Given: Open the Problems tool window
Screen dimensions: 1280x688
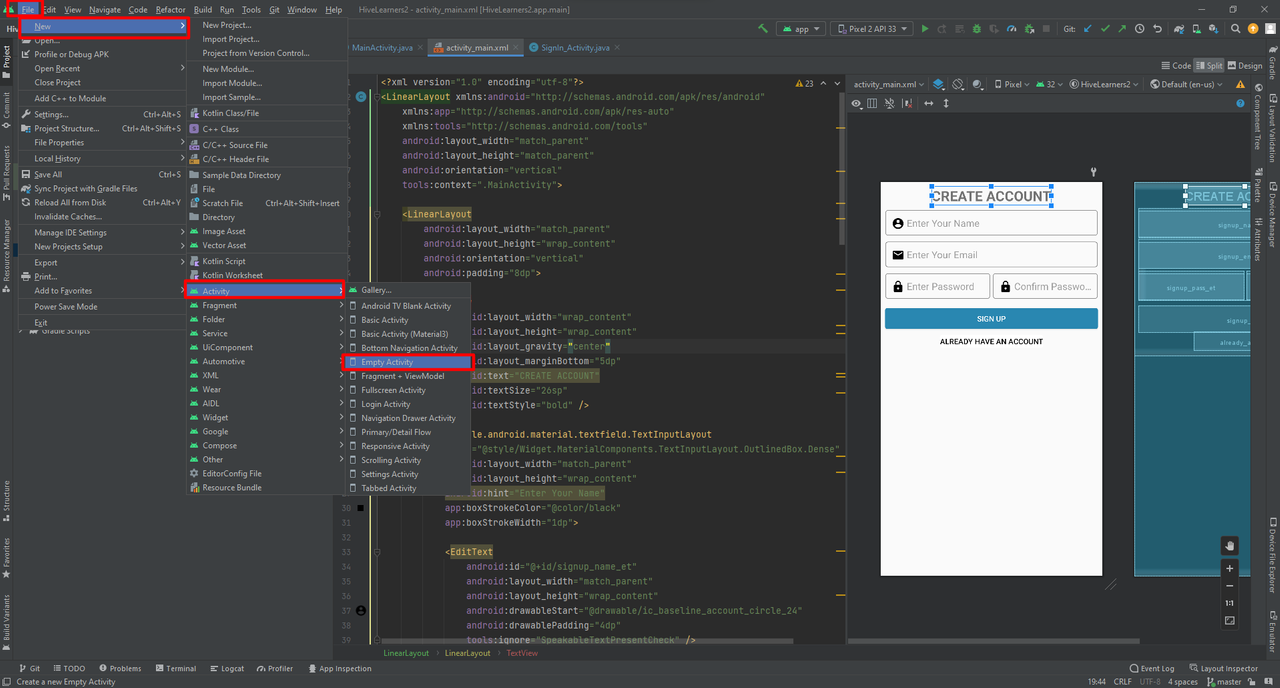Looking at the screenshot, I should coord(119,668).
